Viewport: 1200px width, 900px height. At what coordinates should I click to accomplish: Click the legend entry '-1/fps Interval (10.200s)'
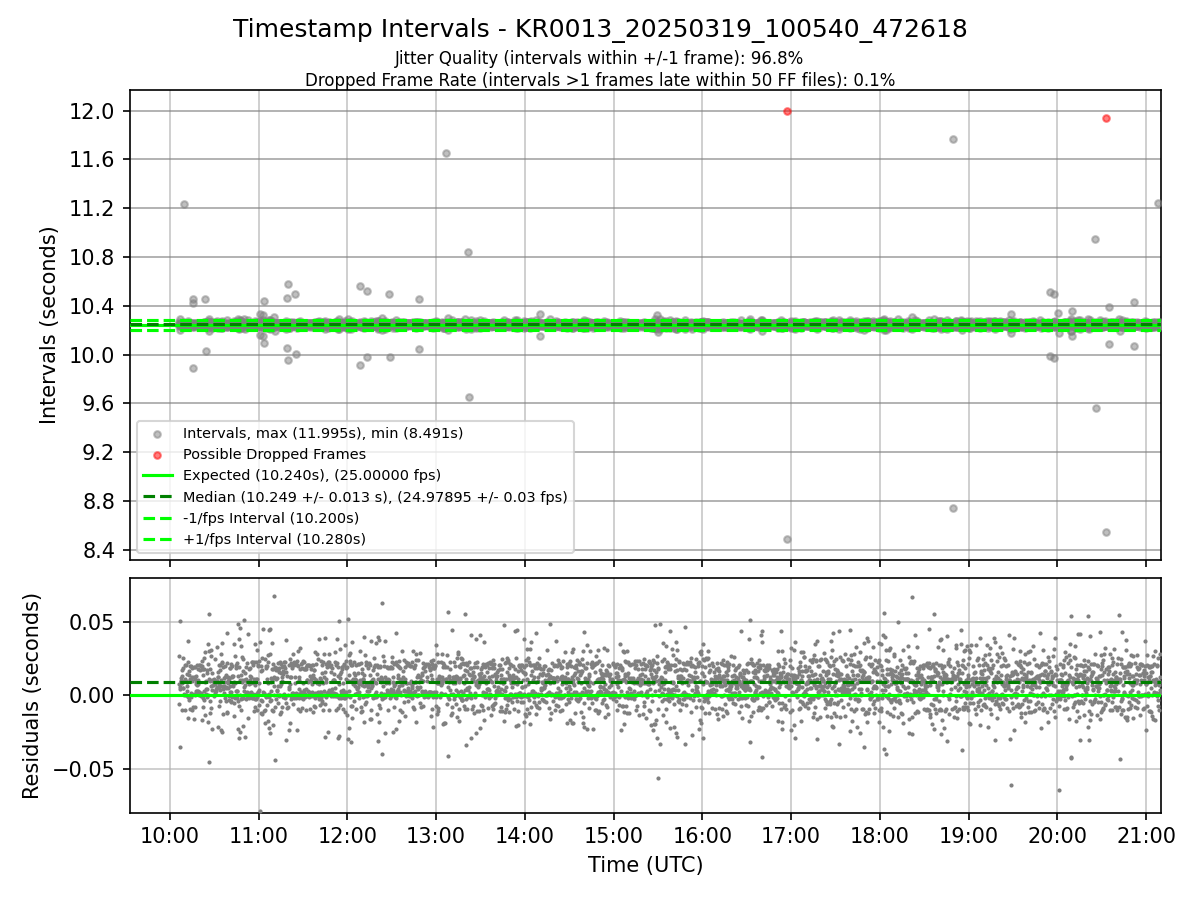[x=271, y=518]
